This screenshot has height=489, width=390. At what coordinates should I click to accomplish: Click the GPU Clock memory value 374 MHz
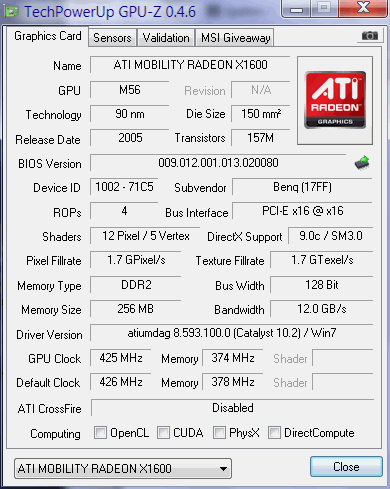click(x=233, y=358)
